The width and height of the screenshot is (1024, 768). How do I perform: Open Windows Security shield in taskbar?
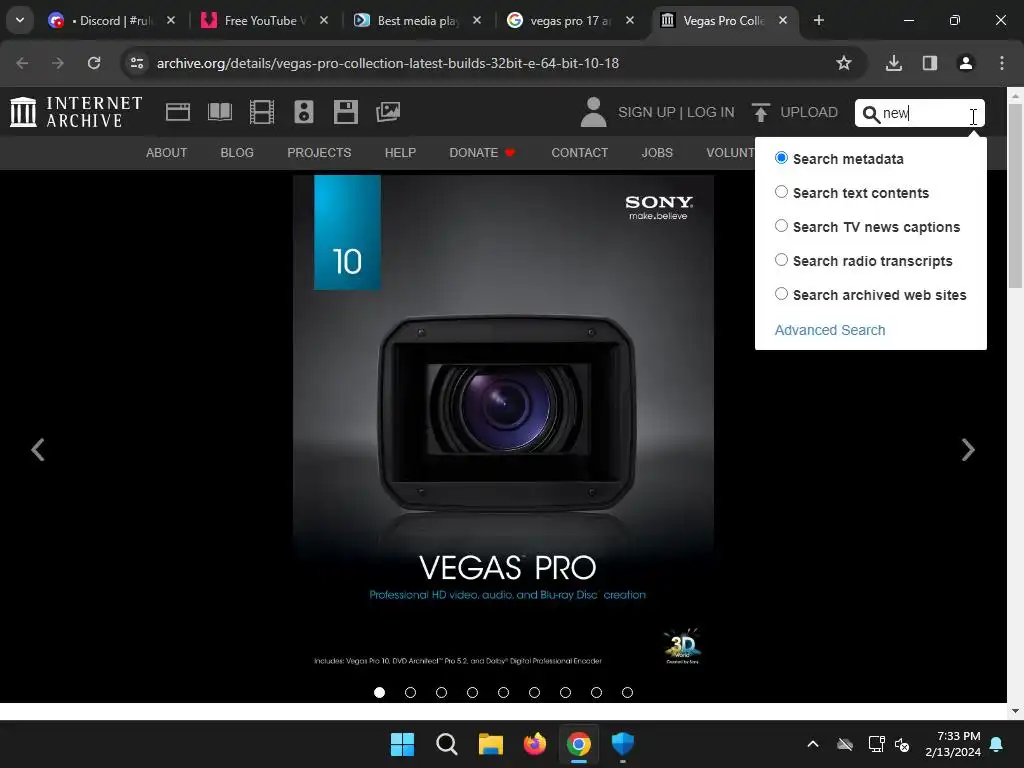pos(622,744)
